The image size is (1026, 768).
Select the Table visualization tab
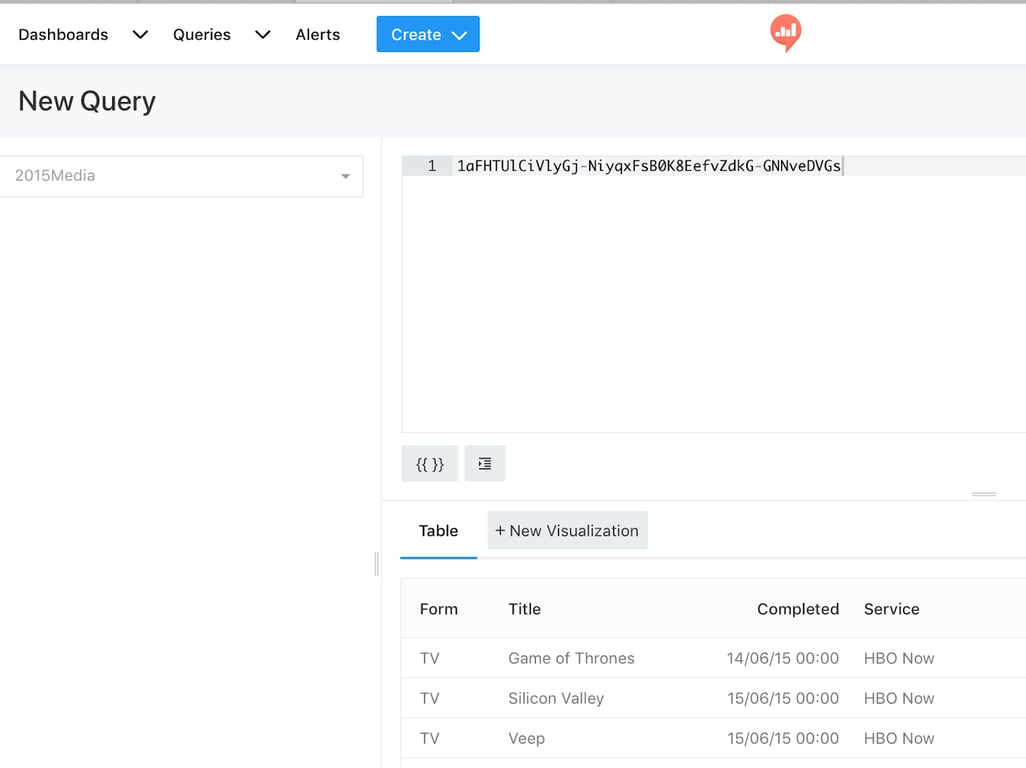point(438,531)
